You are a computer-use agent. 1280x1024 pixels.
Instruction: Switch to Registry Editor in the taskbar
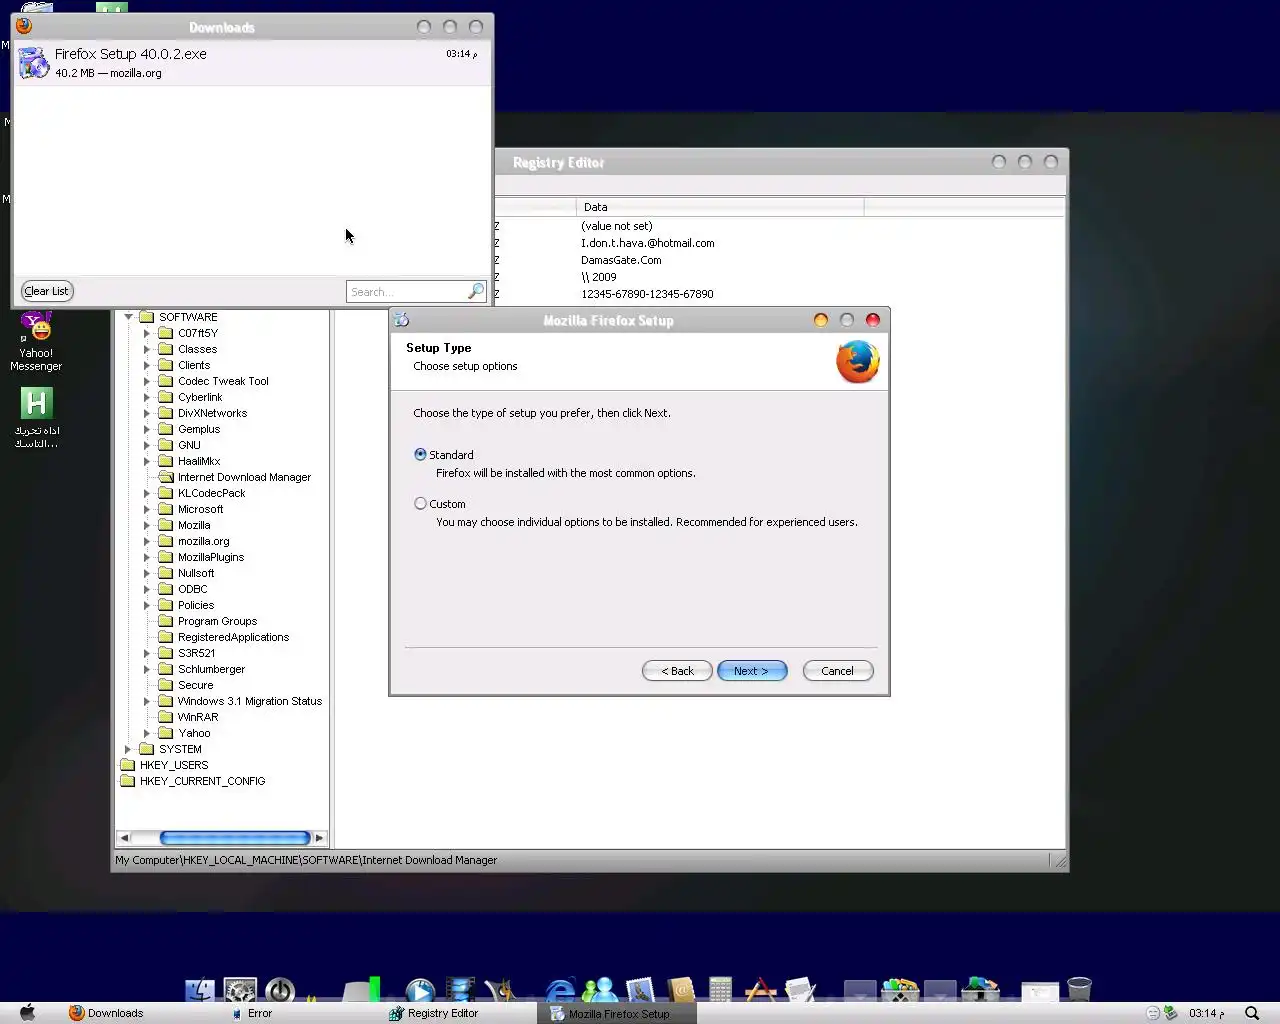[434, 1013]
